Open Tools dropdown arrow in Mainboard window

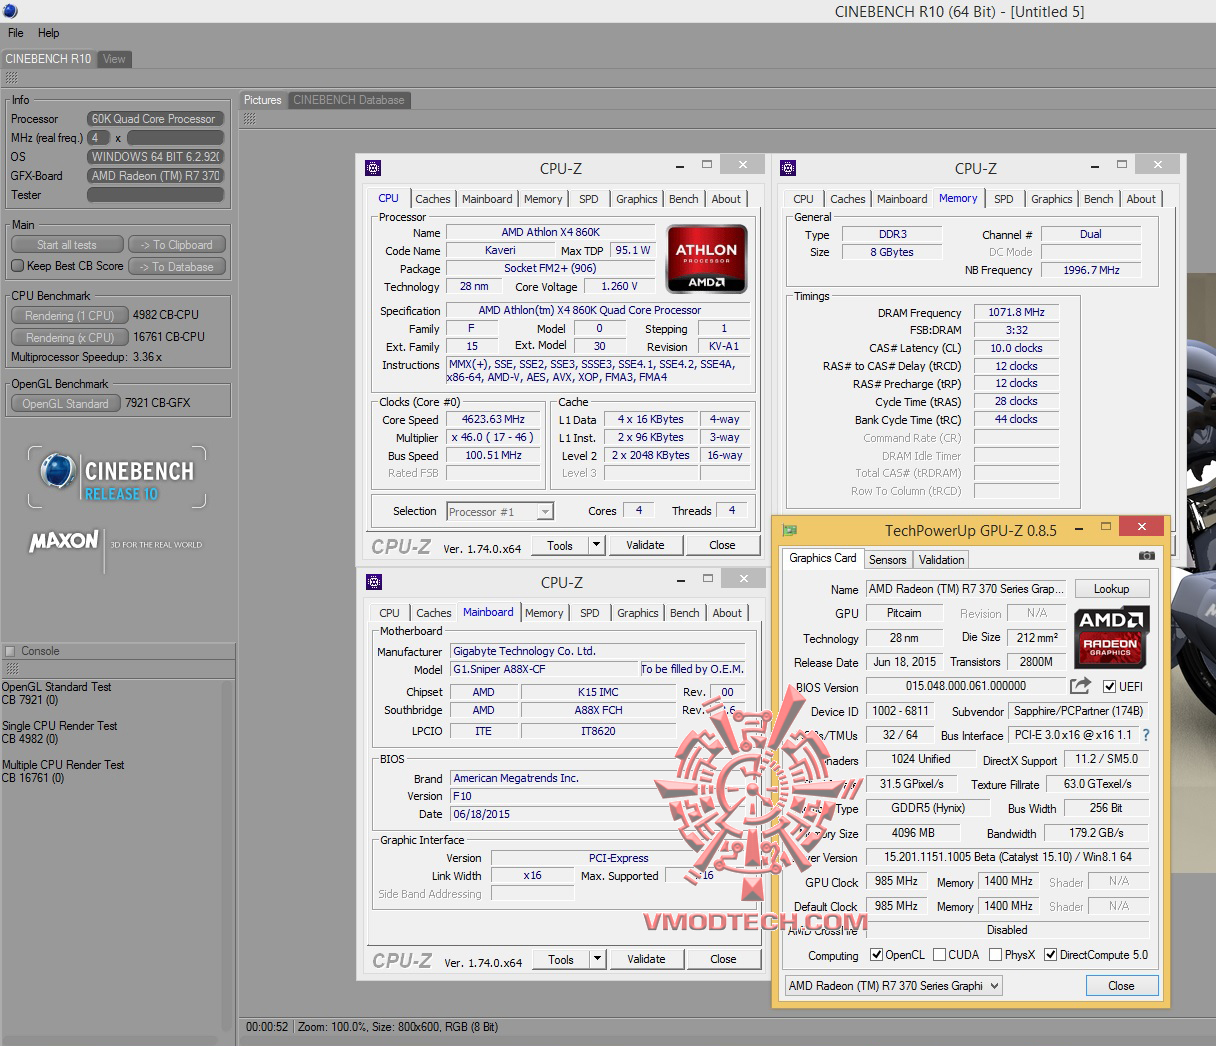(x=598, y=959)
